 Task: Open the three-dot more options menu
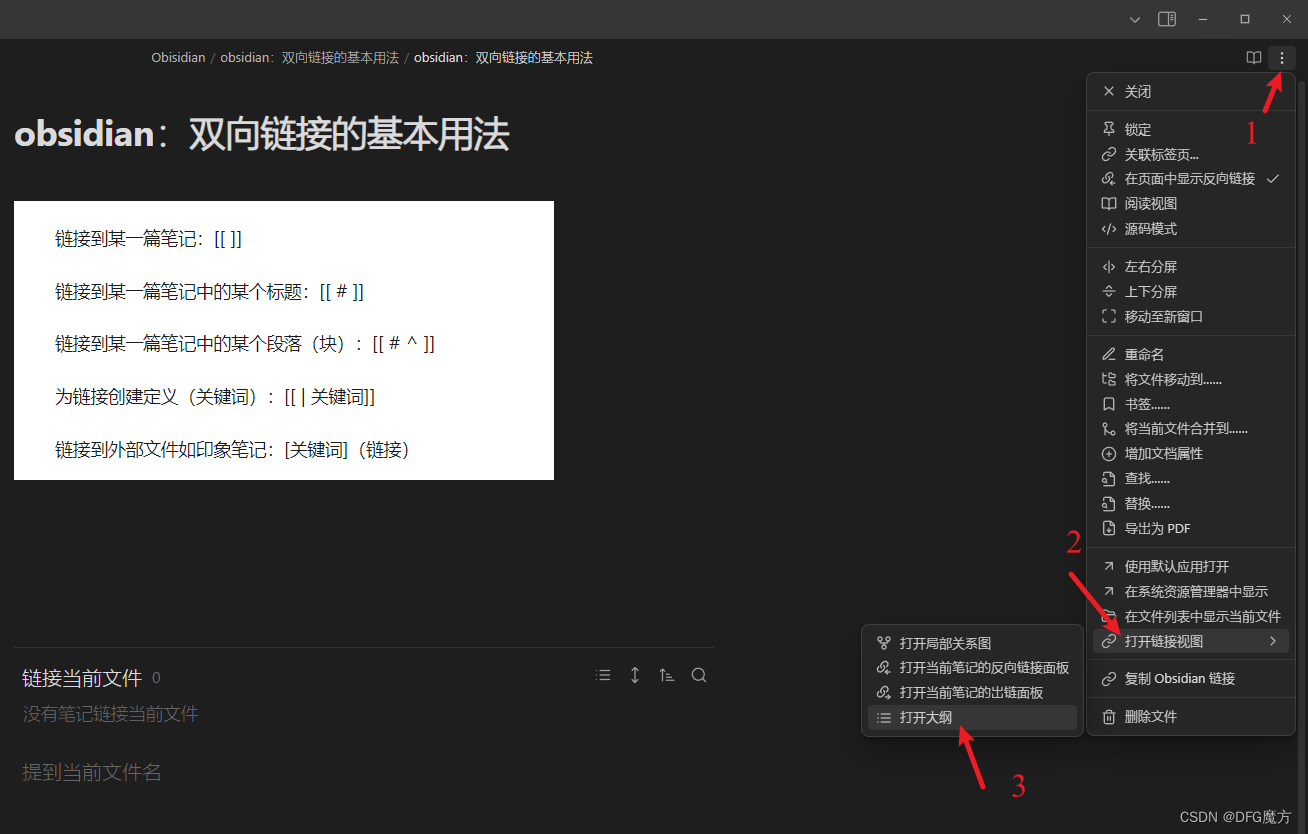[1282, 58]
